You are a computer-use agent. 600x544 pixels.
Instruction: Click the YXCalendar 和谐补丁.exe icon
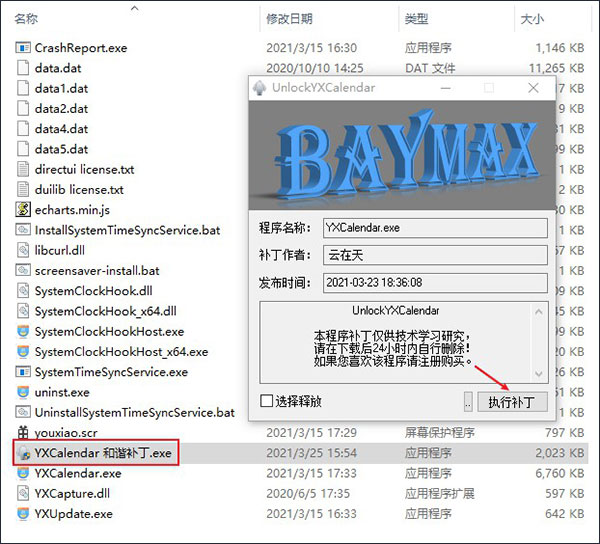(x=24, y=453)
